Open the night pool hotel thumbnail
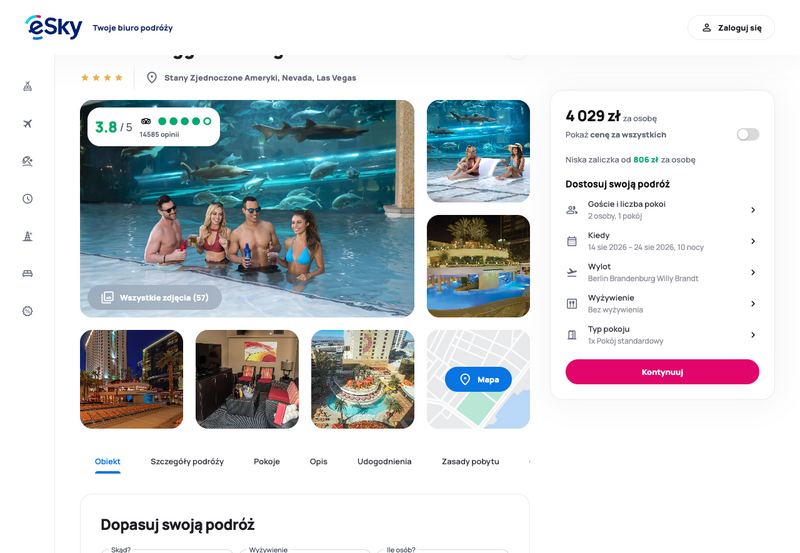The width and height of the screenshot is (800, 553). [x=478, y=266]
